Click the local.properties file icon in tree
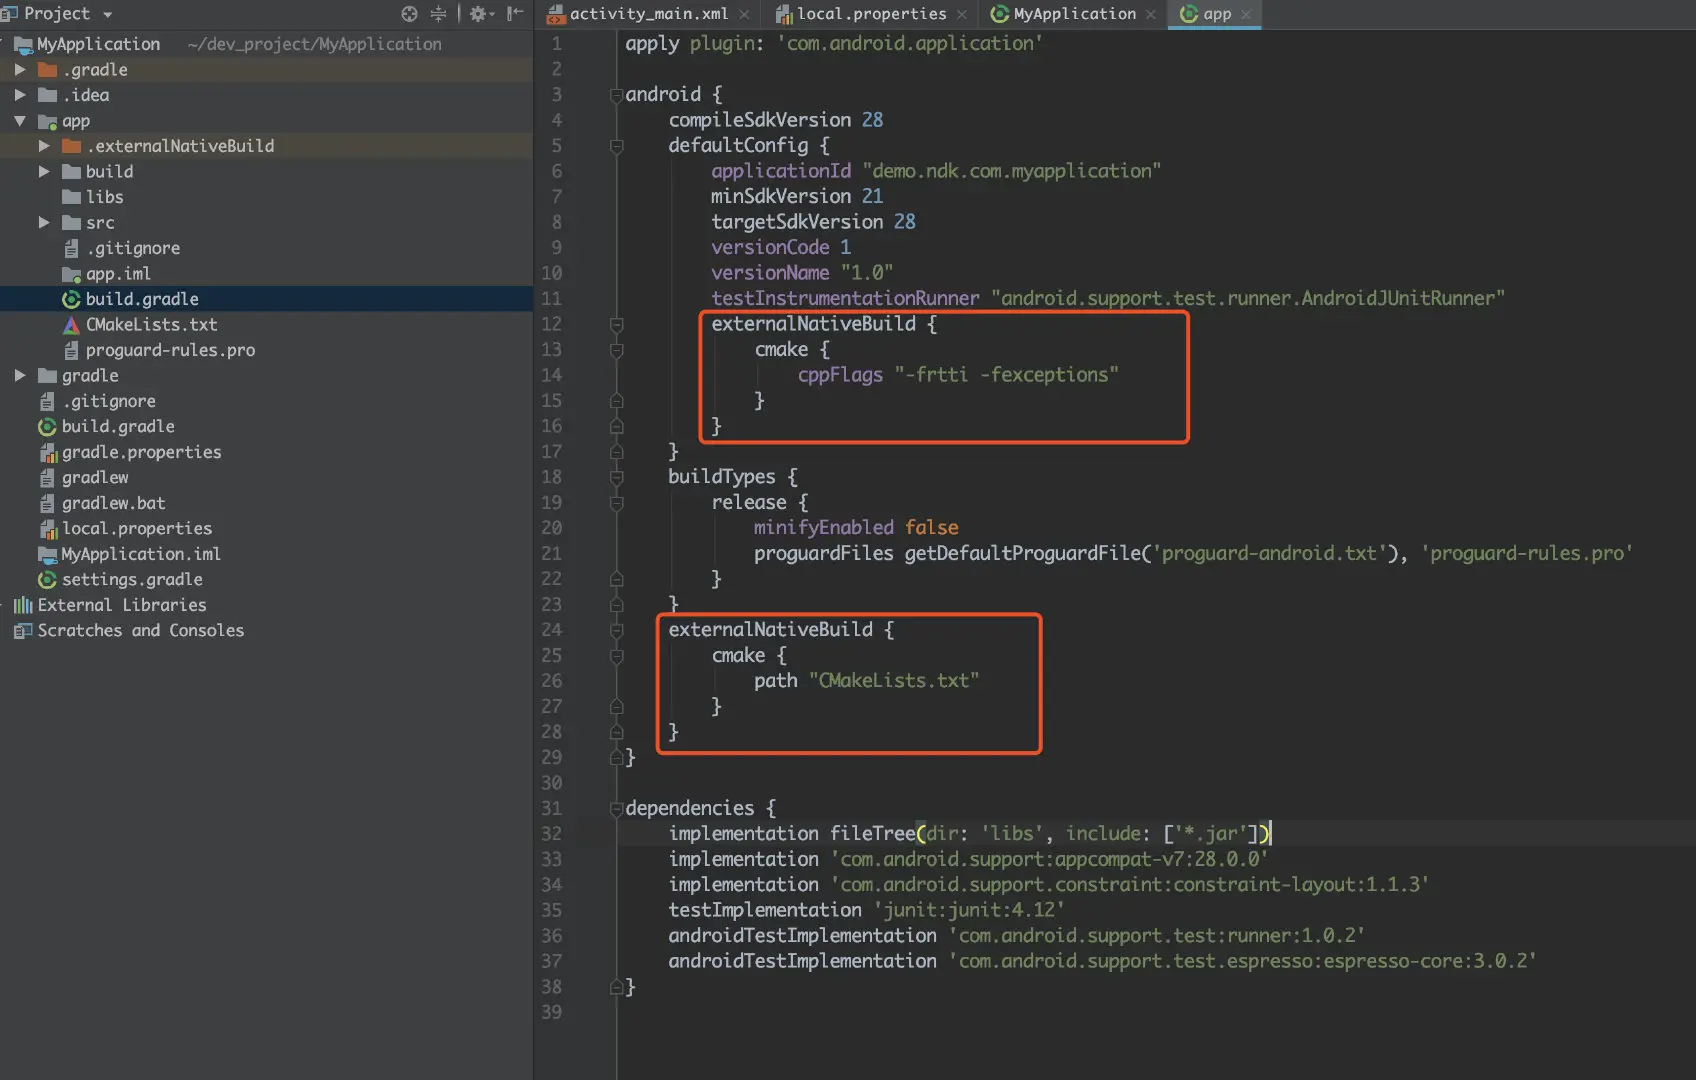Screen dimensions: 1696x1080 [47, 529]
